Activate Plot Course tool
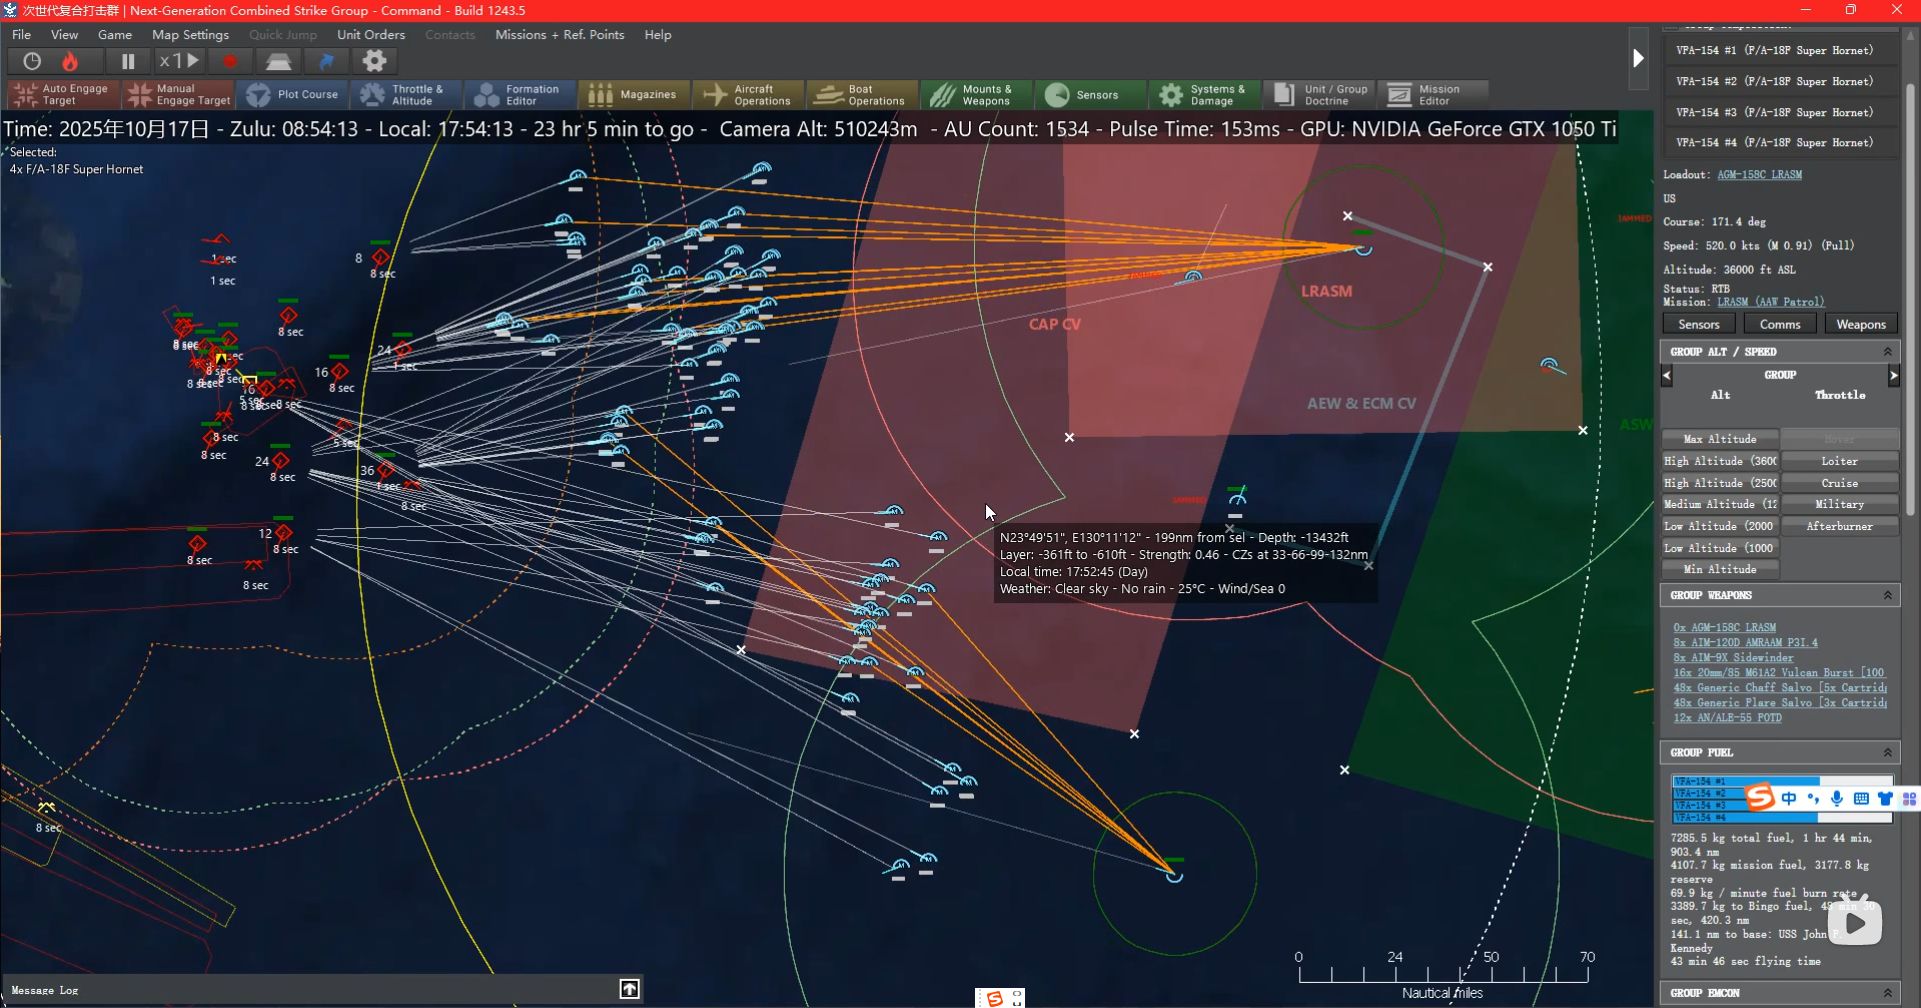 click(x=293, y=94)
